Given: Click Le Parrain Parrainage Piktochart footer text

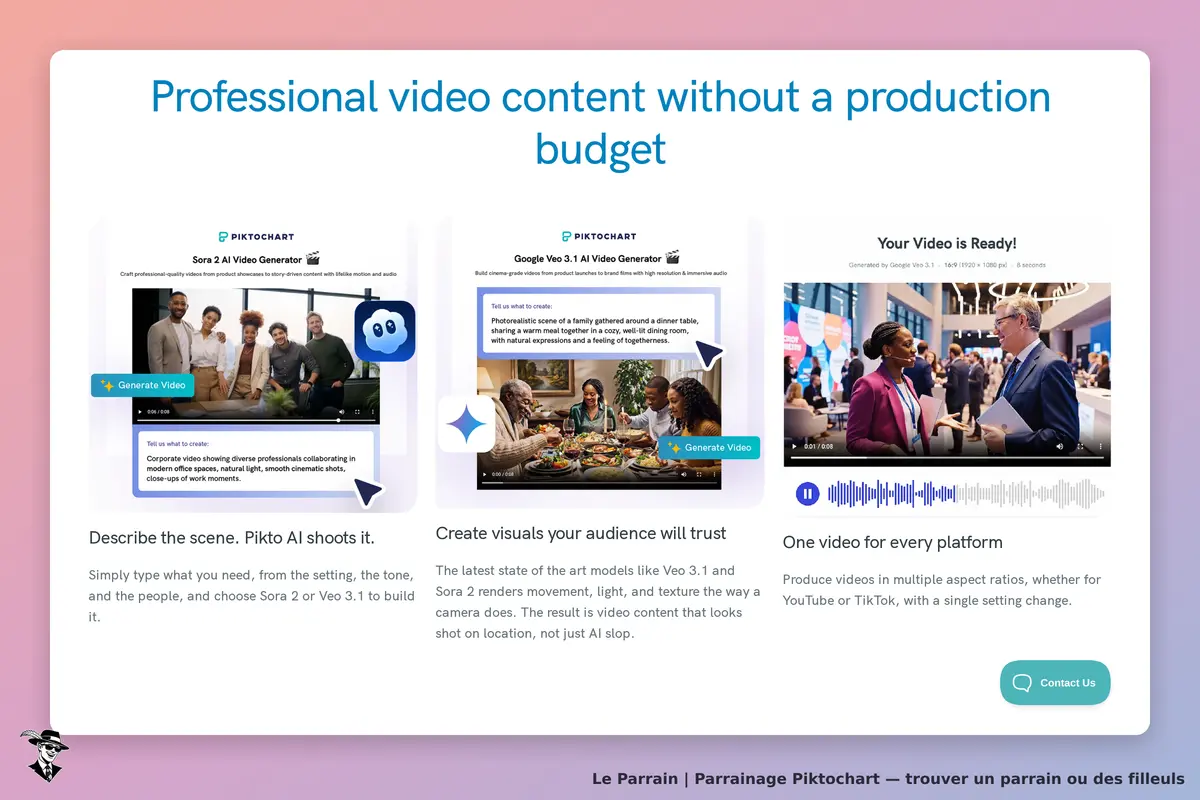Looking at the screenshot, I should 888,778.
